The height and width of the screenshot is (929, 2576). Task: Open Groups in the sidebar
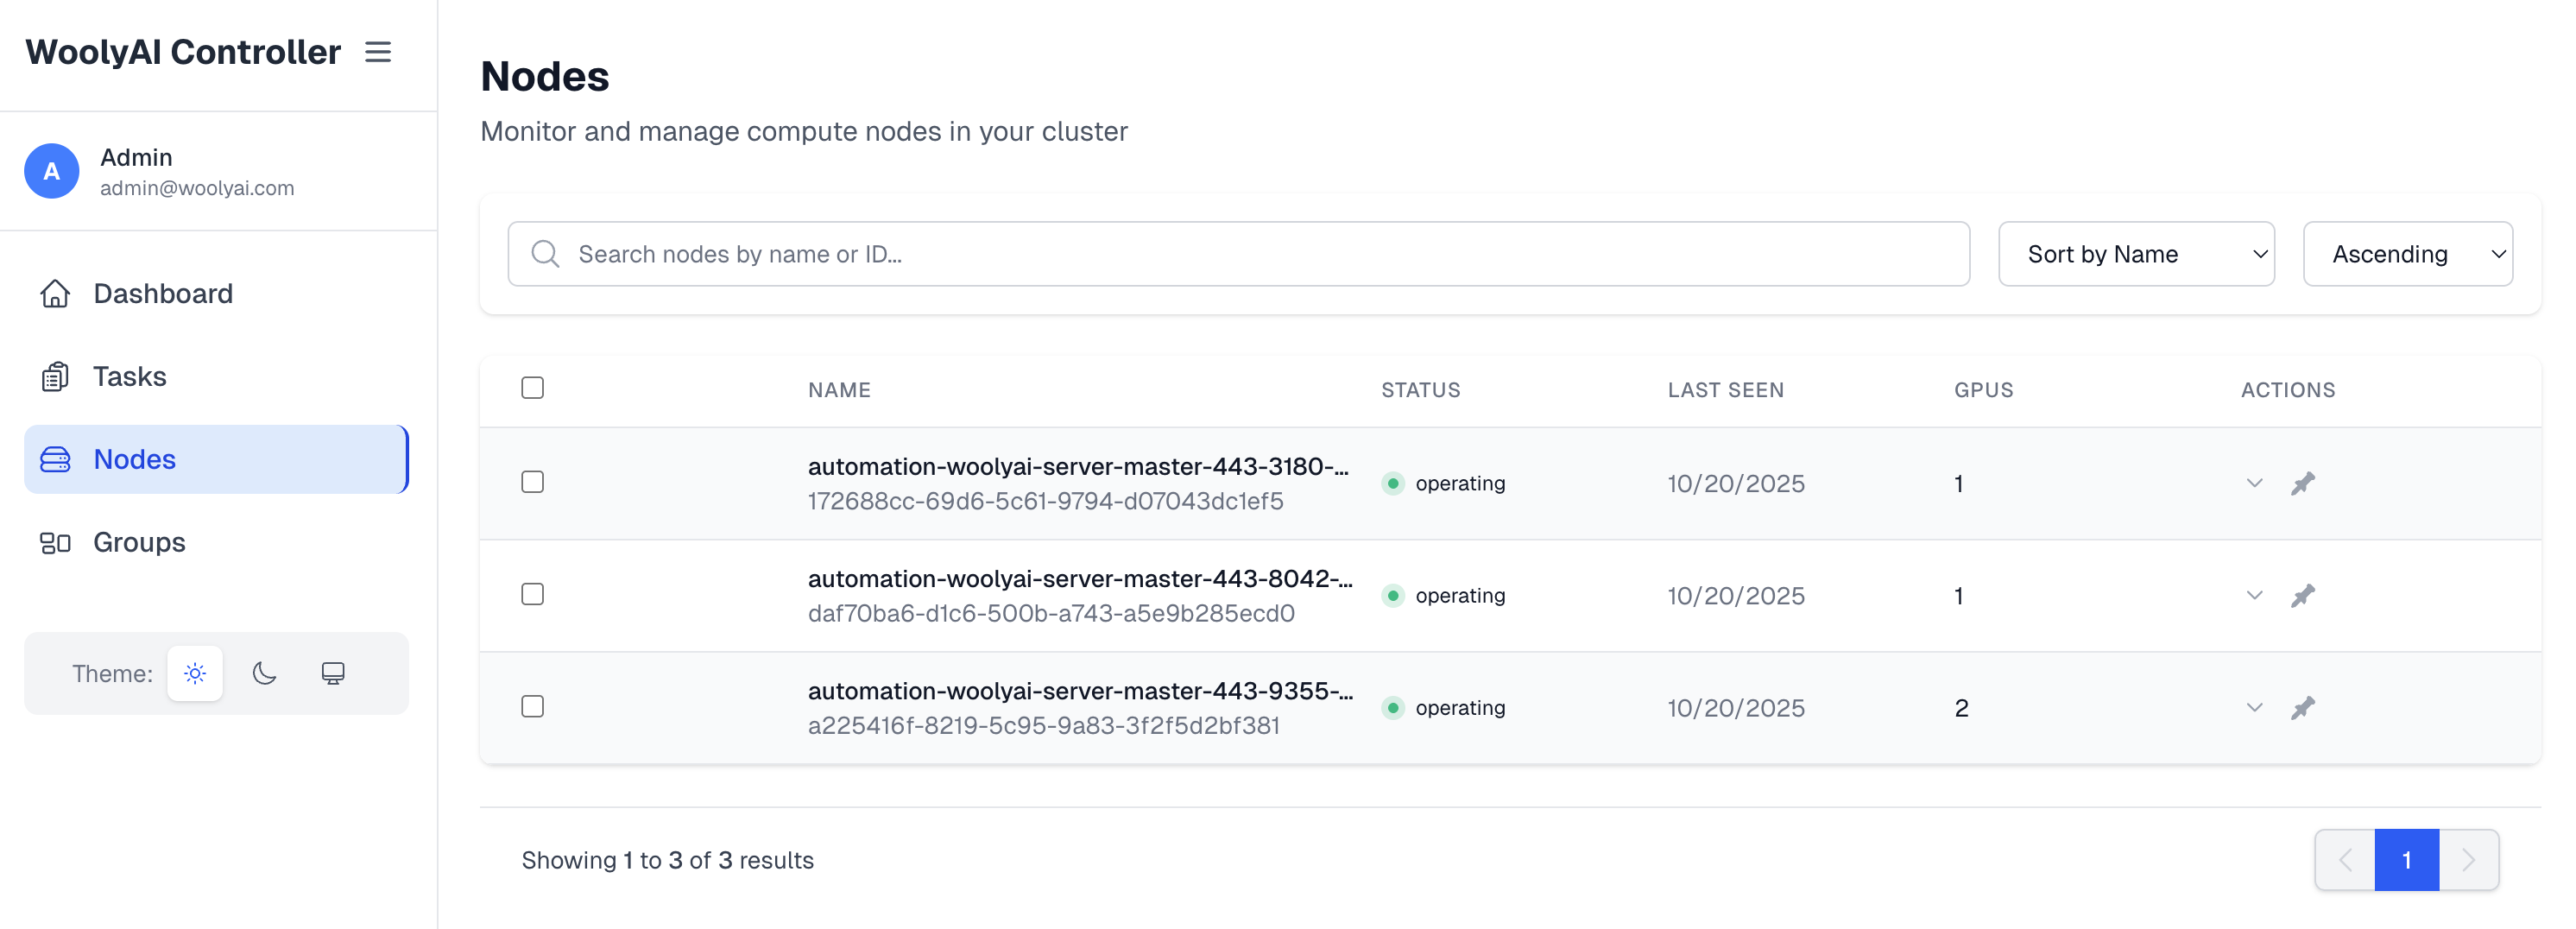click(139, 542)
